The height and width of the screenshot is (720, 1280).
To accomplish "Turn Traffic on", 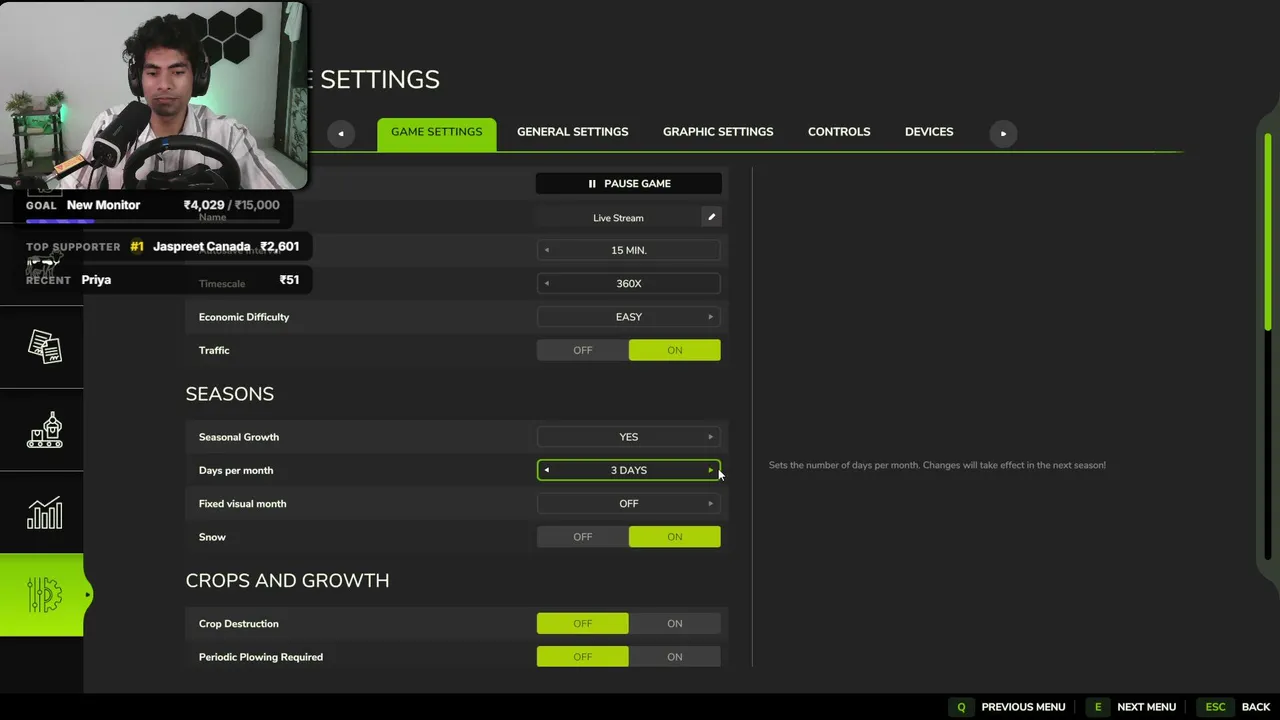I will click(x=675, y=350).
